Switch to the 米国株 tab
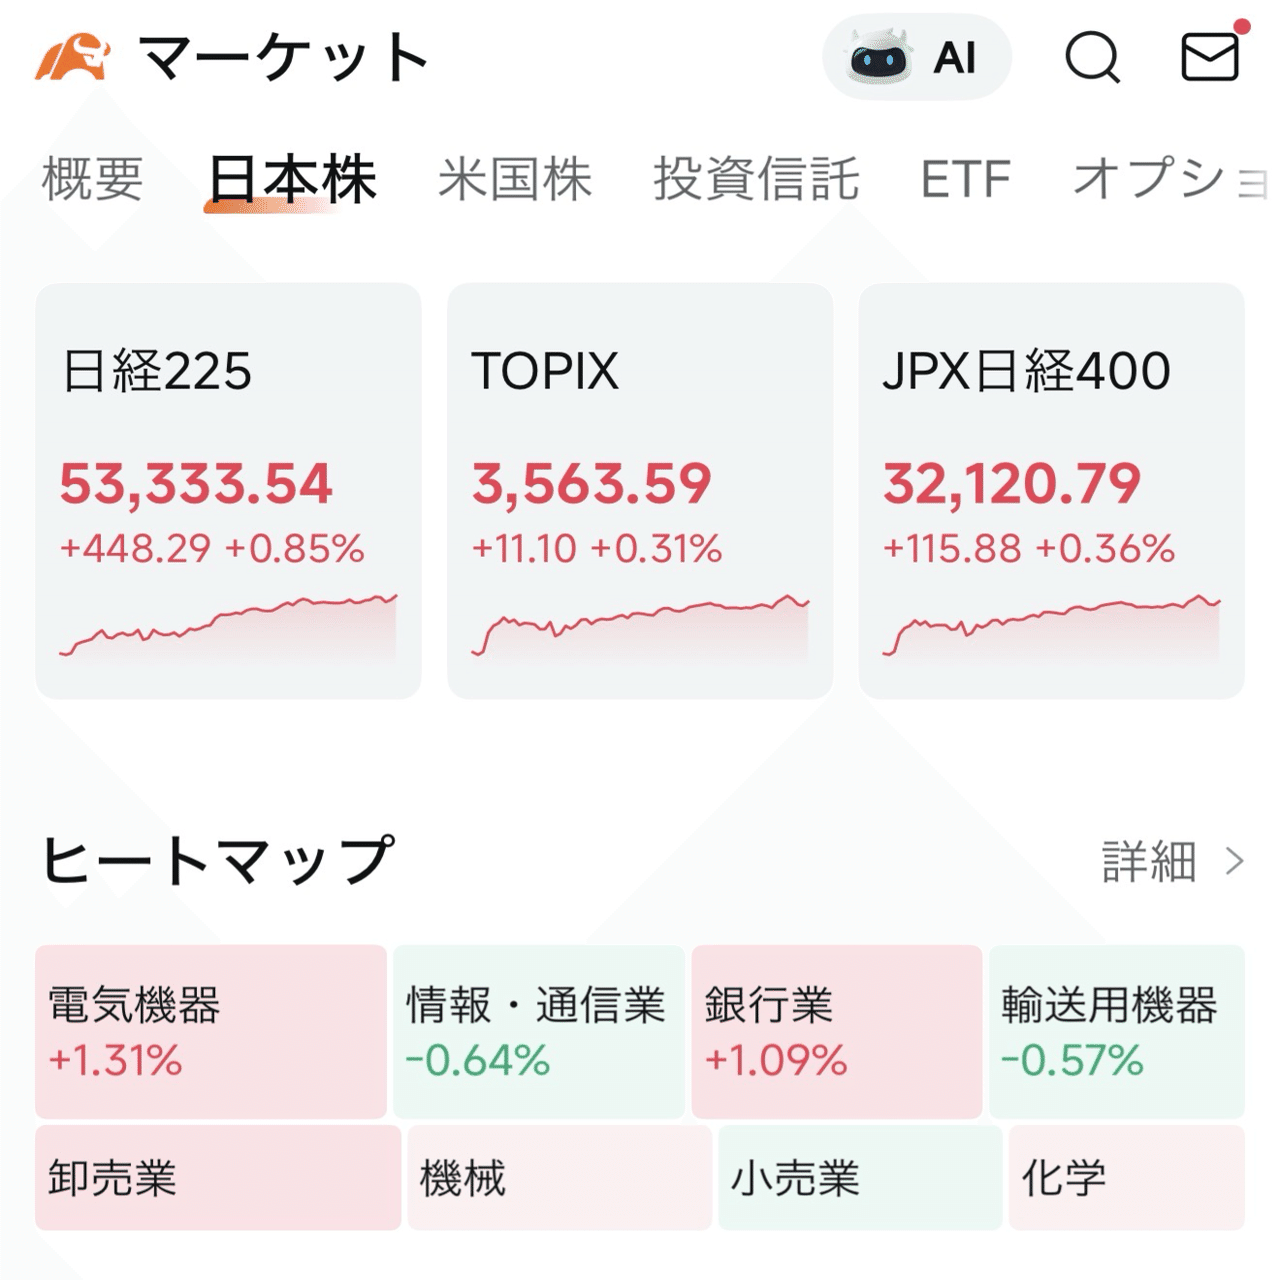This screenshot has width=1280, height=1280. [516, 178]
